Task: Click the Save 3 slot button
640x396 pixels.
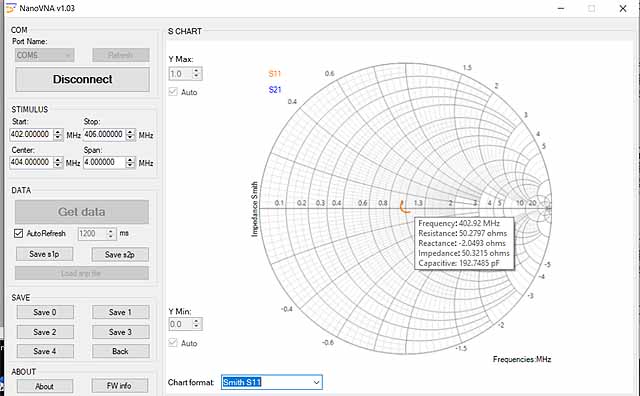Action: click(x=120, y=332)
